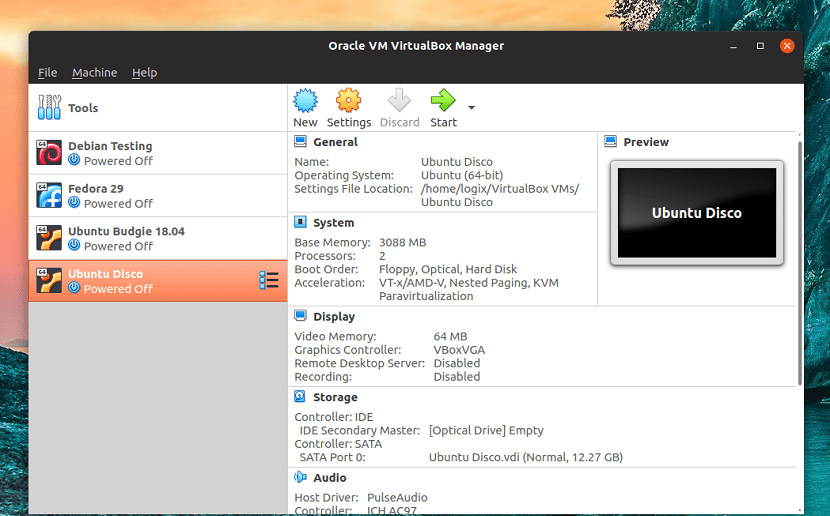The image size is (830, 516).
Task: Click the Ubuntu Disco preview thumbnail
Action: point(696,213)
